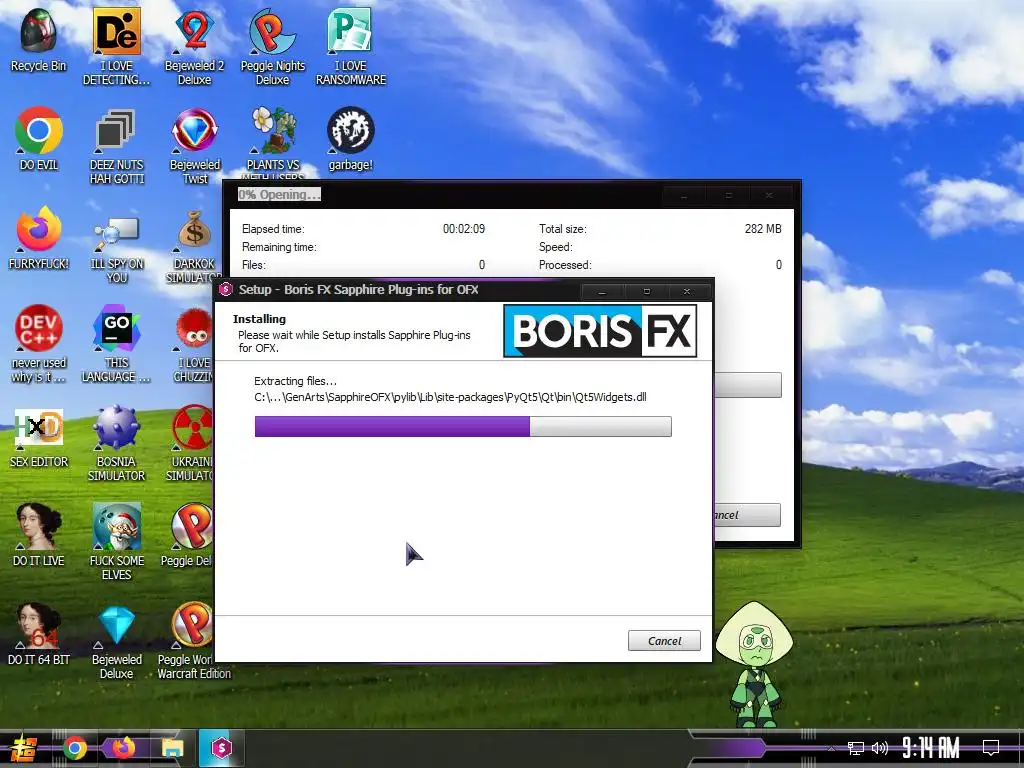Minimize the Boris FX Setup window
Screen dimensions: 1024x768
click(602, 291)
